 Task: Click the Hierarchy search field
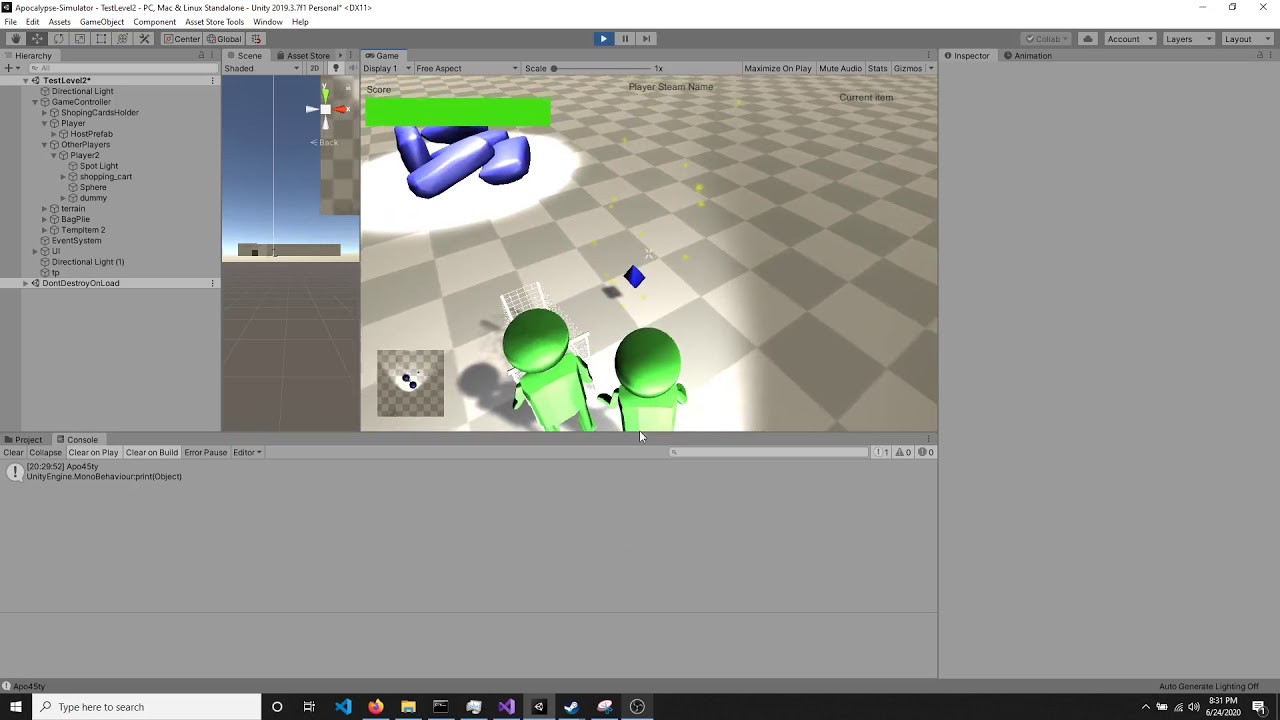[x=122, y=68]
